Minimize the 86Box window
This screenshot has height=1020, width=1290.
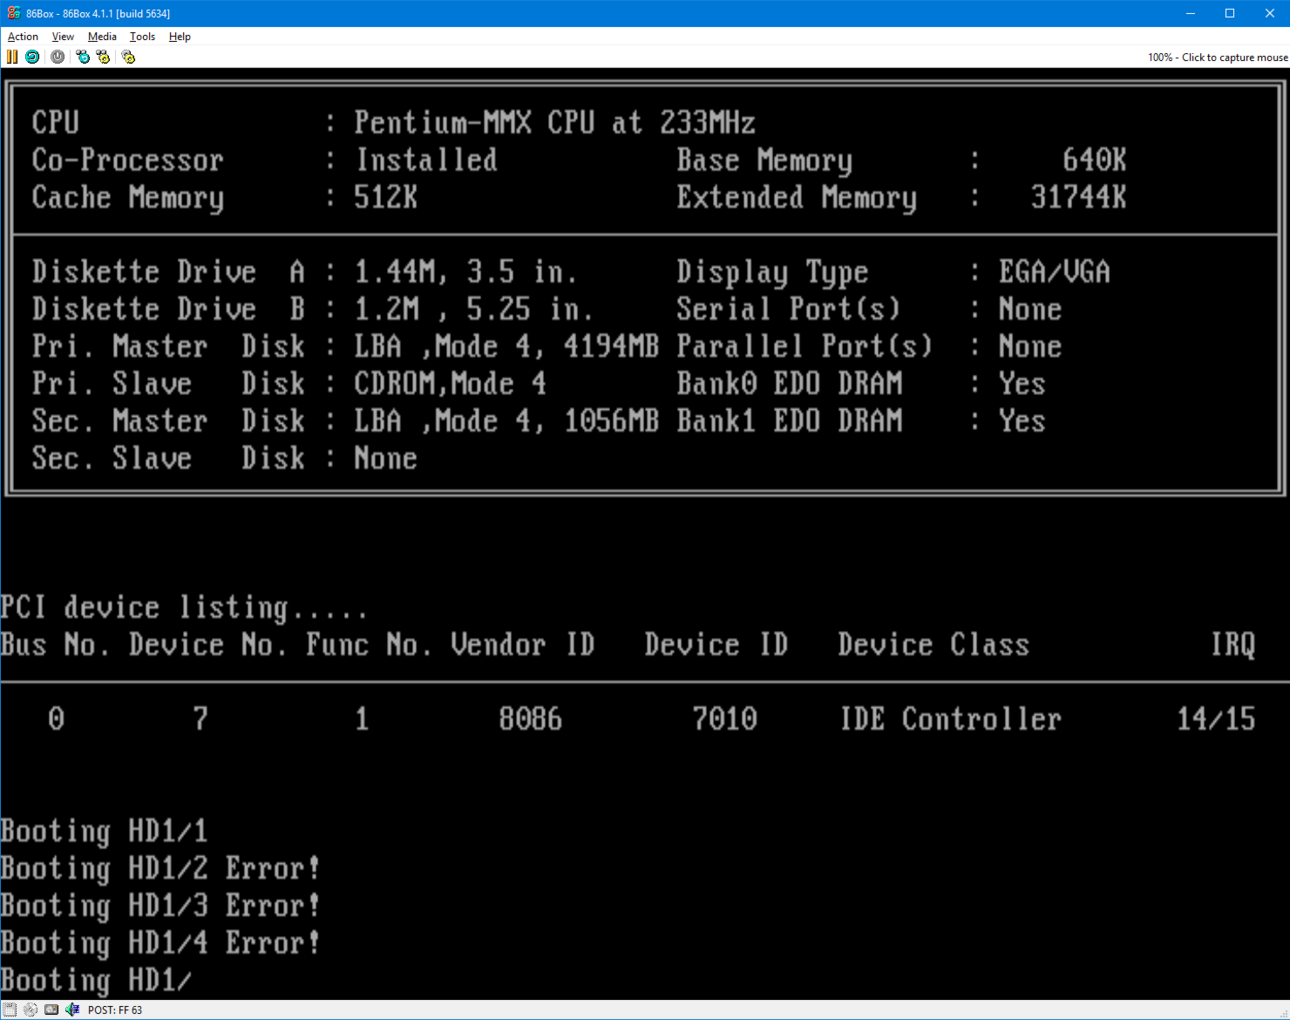[x=1190, y=13]
